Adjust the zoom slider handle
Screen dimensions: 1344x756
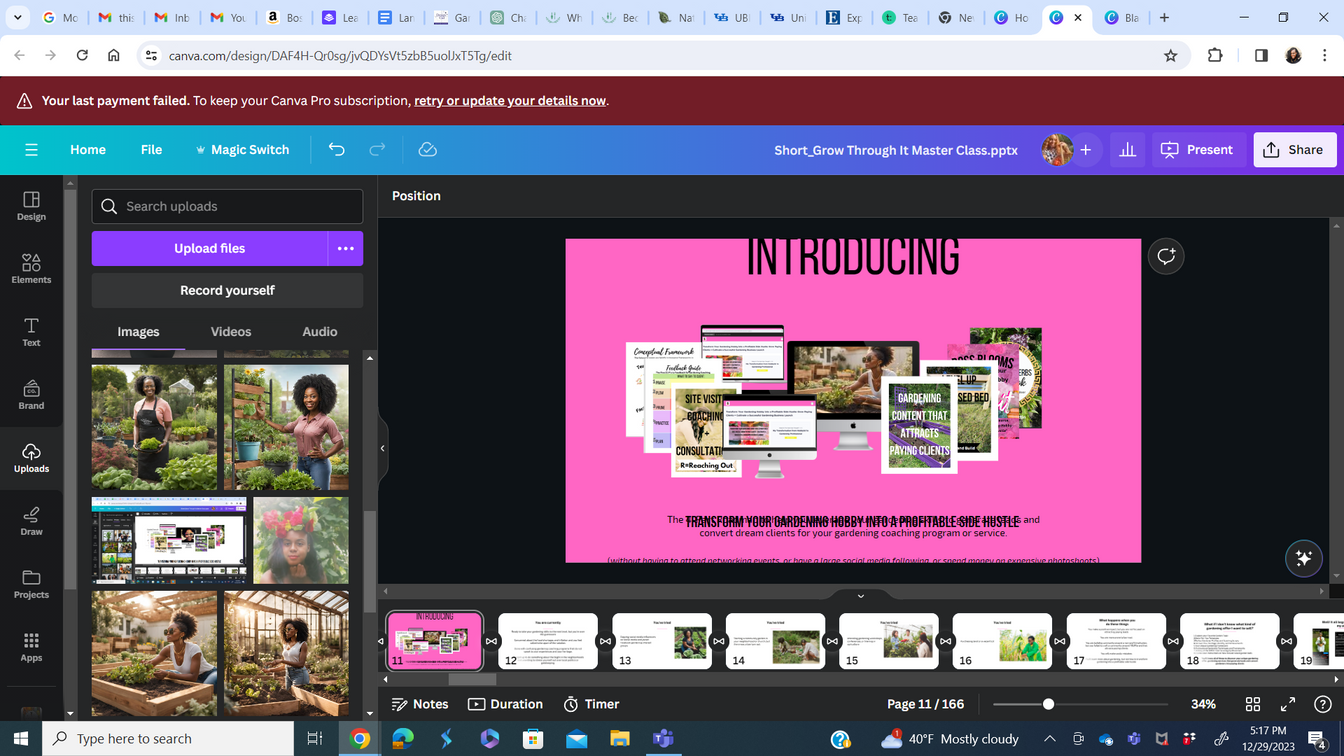(x=1048, y=704)
